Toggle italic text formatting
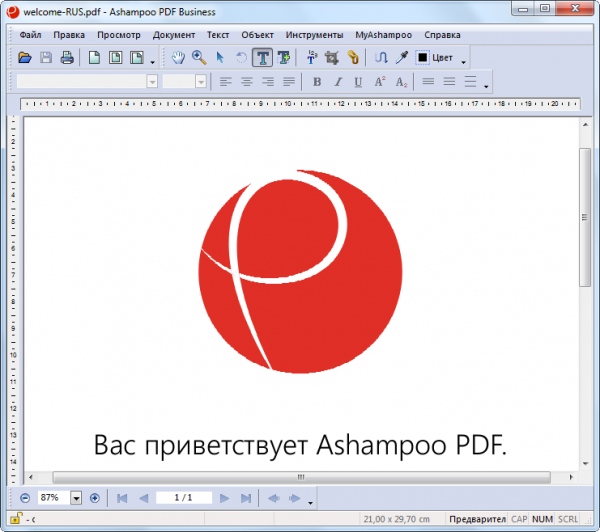The image size is (600, 532). tap(337, 82)
